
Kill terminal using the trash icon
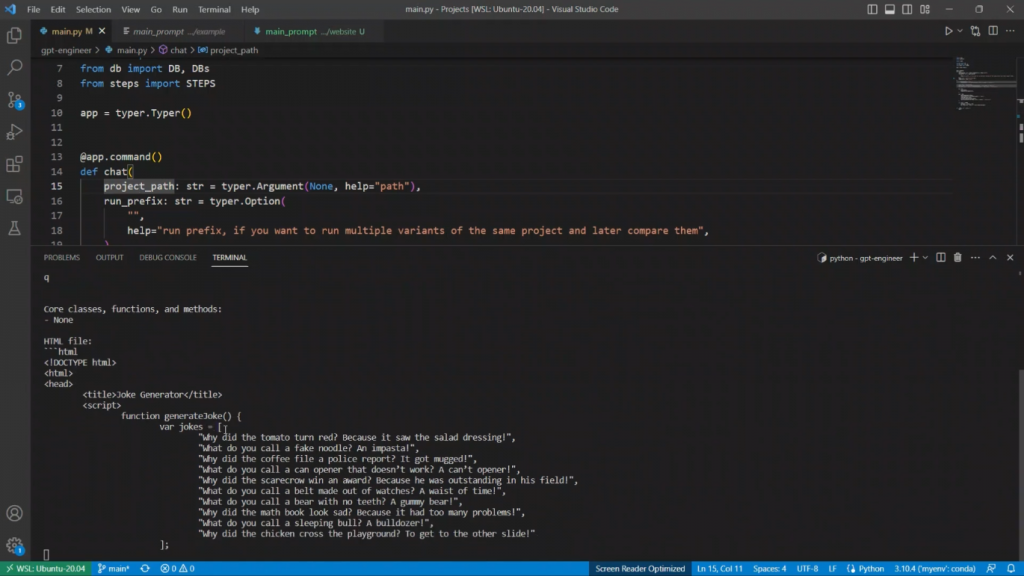[957, 258]
